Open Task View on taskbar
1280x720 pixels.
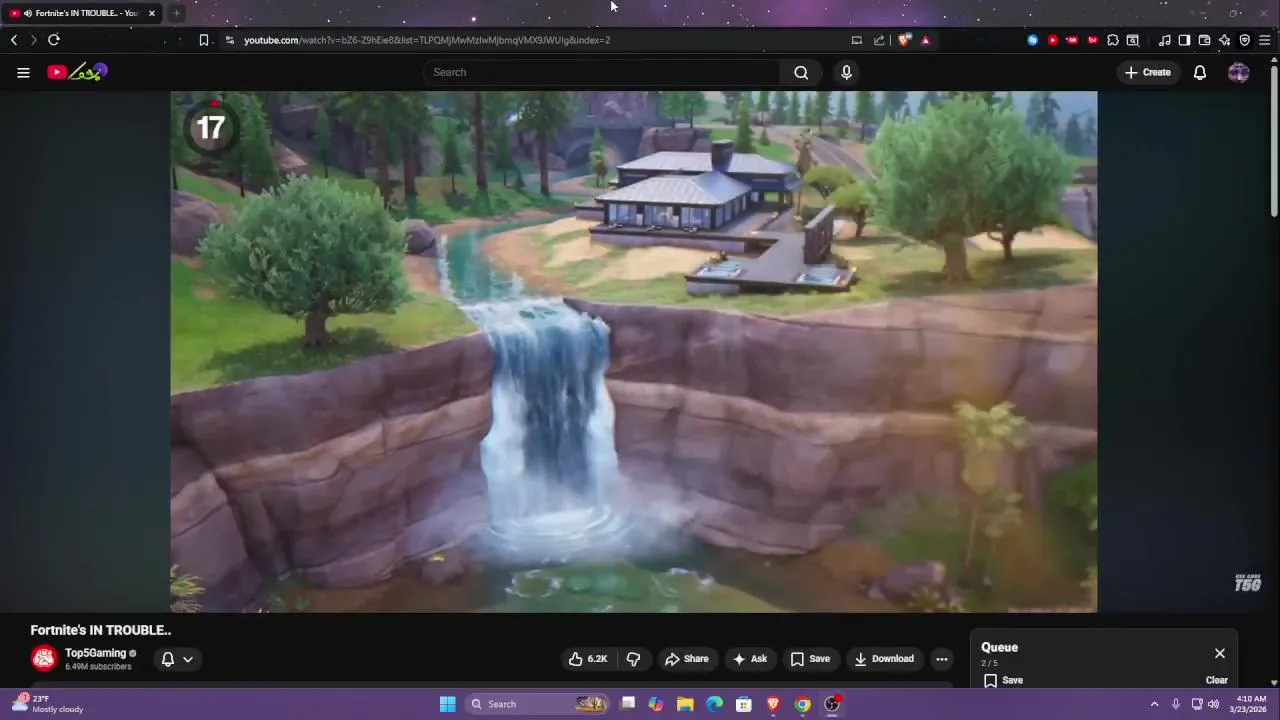click(627, 704)
